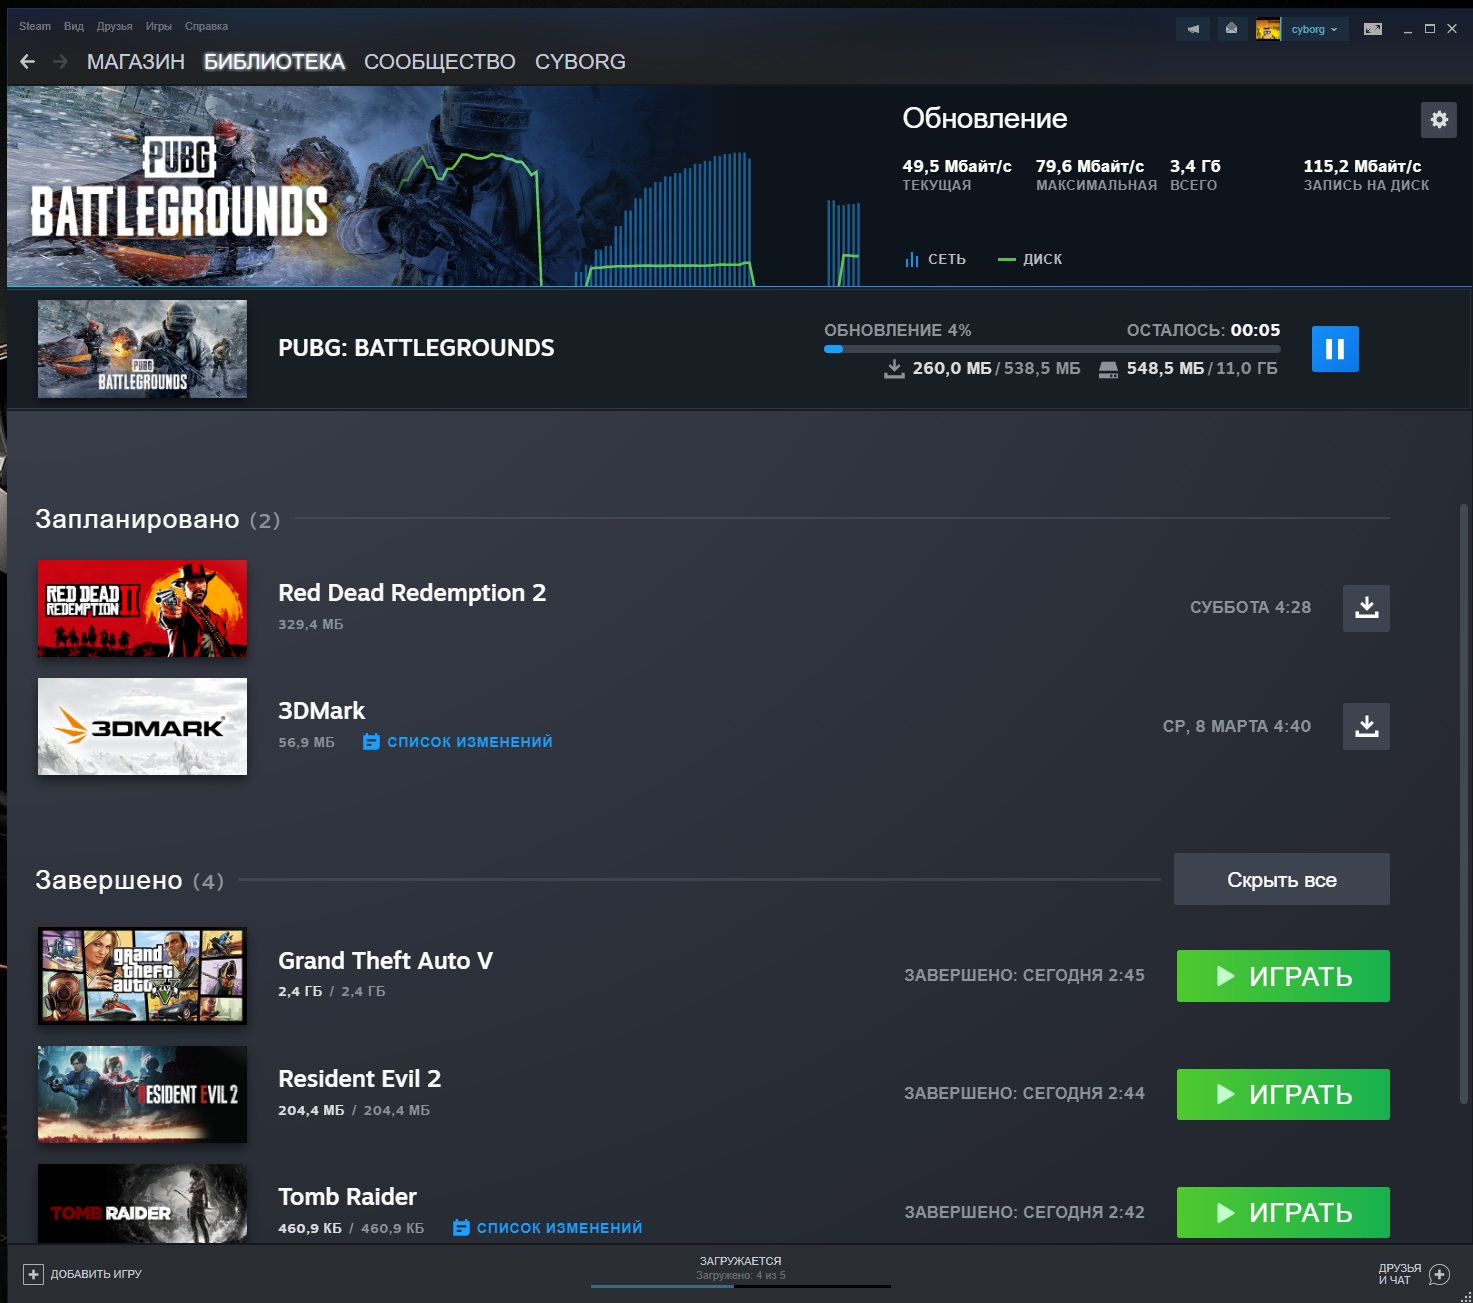
Task: Click the Обновление header title
Action: pos(985,118)
